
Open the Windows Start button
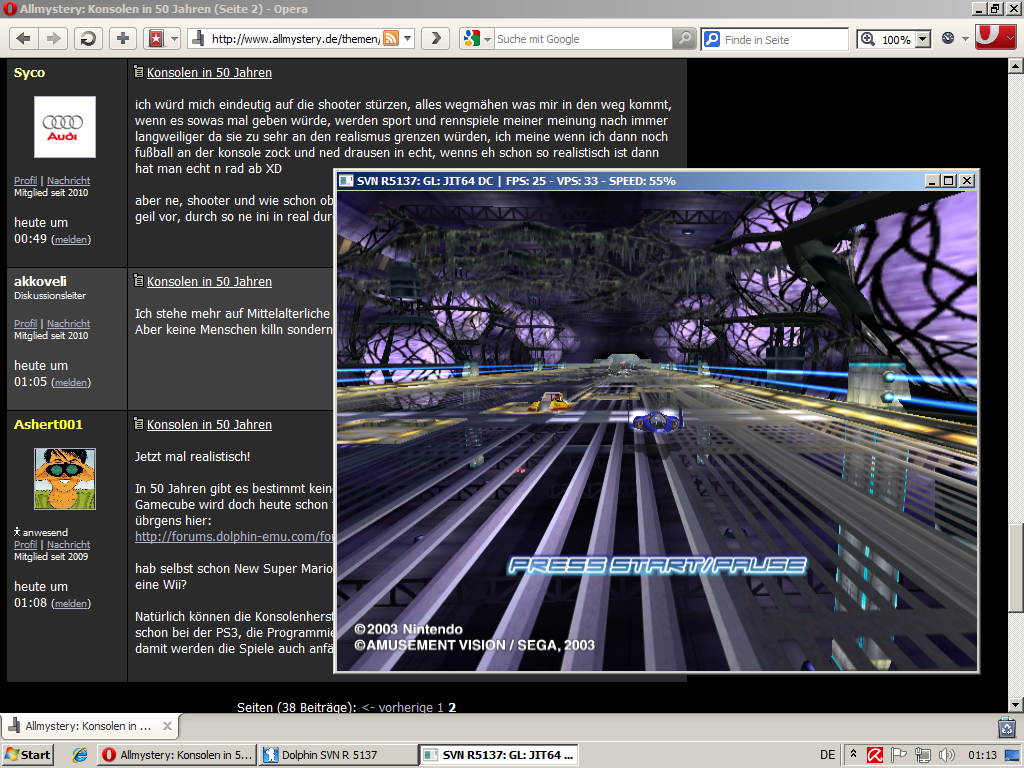(x=27, y=755)
